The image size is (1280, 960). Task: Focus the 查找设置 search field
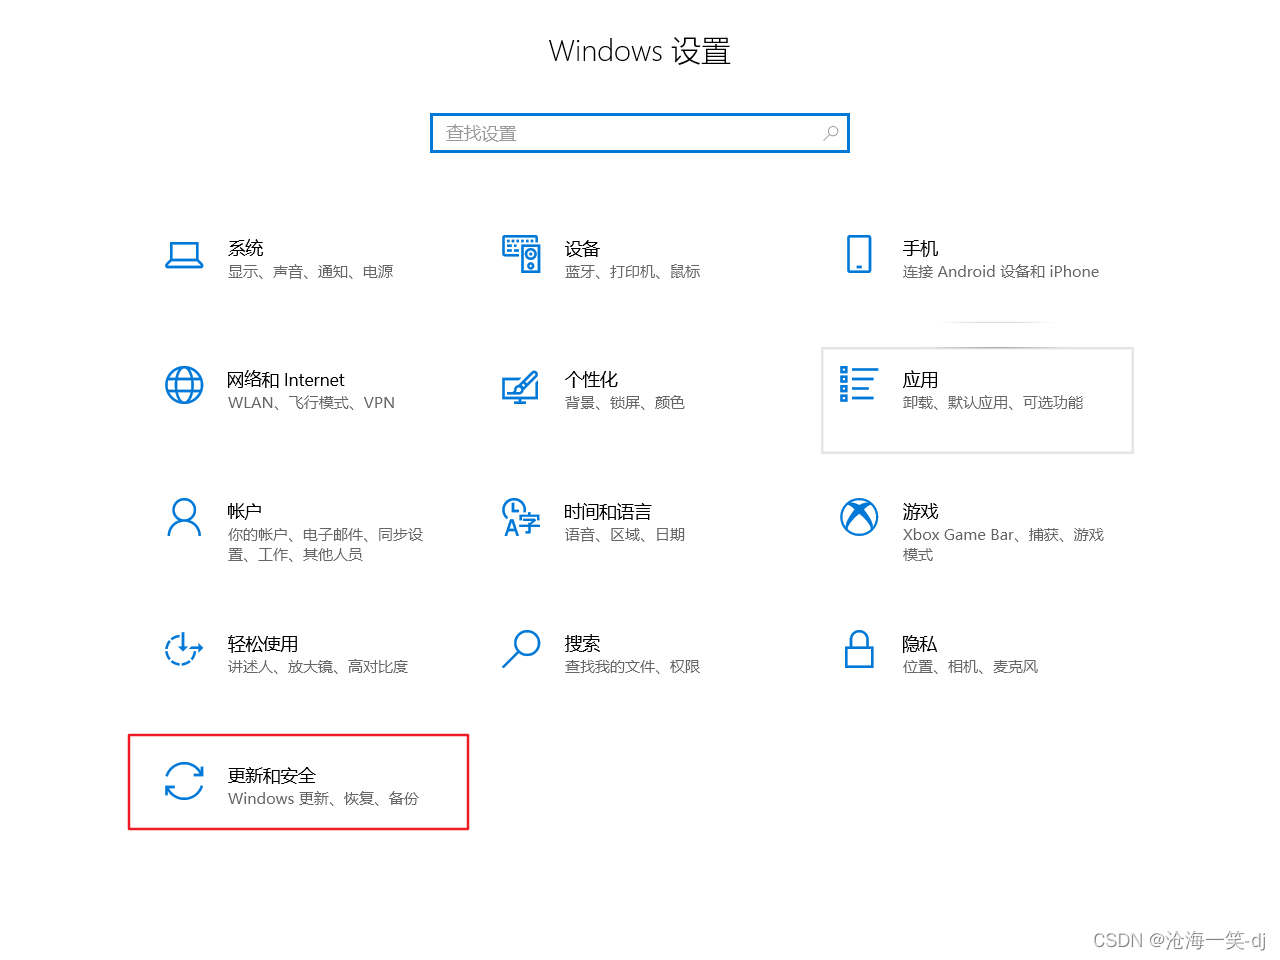coord(640,133)
